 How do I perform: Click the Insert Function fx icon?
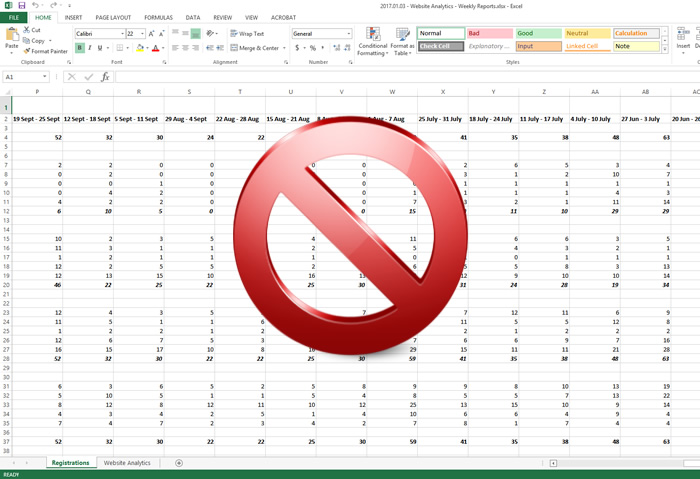(x=105, y=77)
